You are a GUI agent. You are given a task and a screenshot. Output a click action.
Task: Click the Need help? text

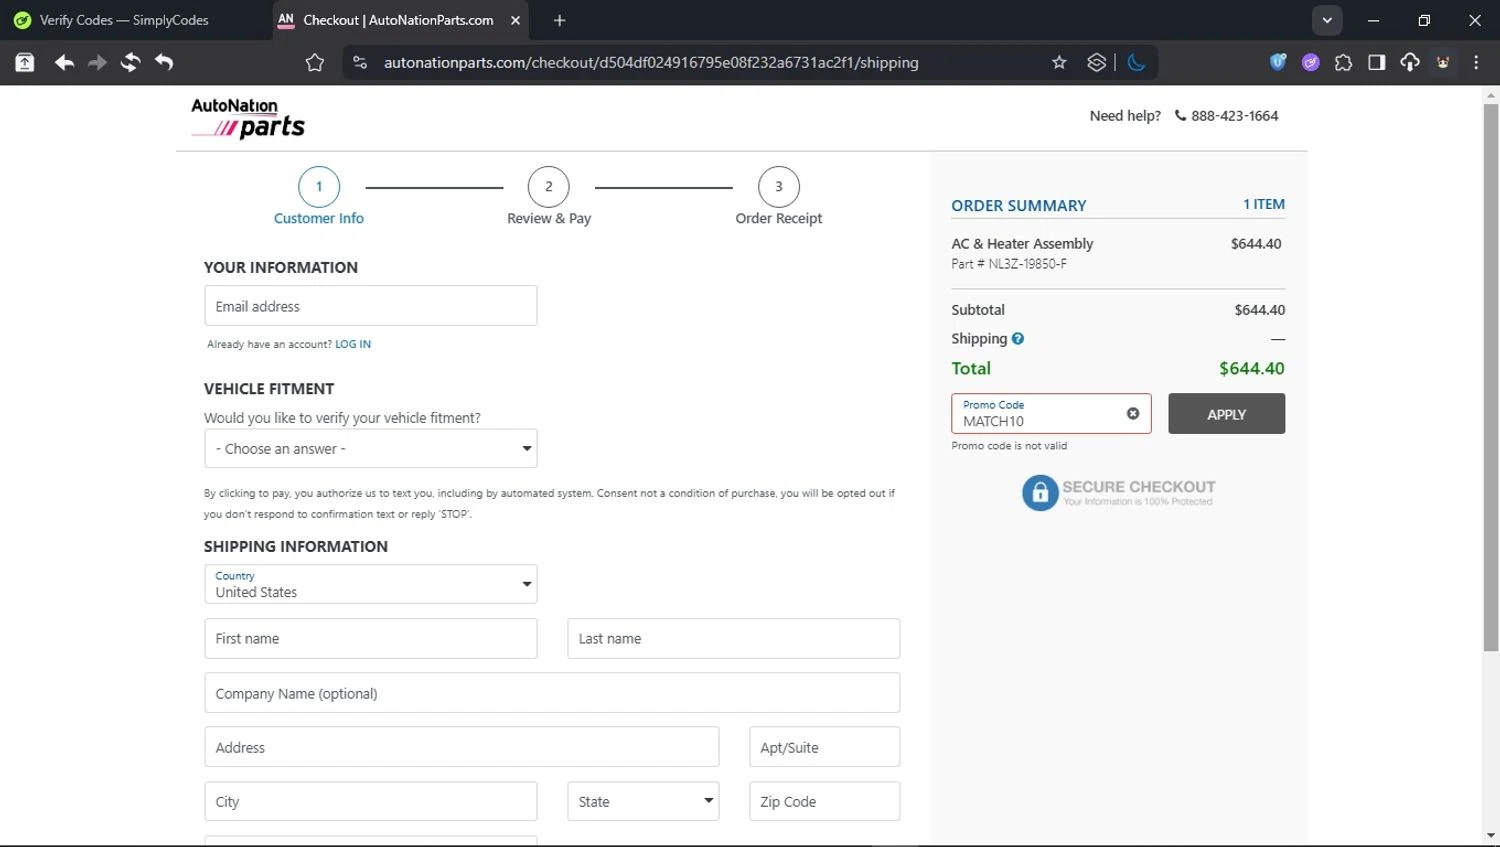[1125, 115]
